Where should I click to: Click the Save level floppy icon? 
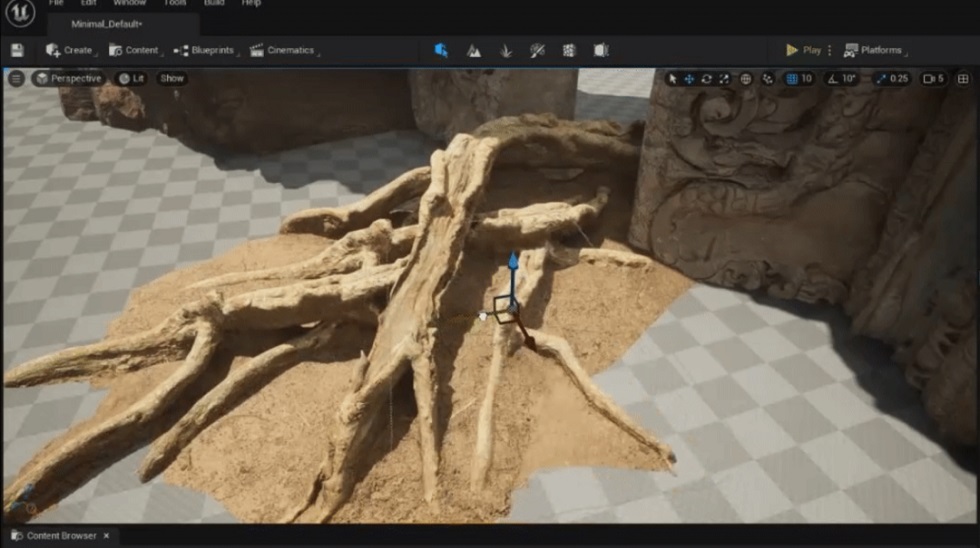click(x=17, y=50)
